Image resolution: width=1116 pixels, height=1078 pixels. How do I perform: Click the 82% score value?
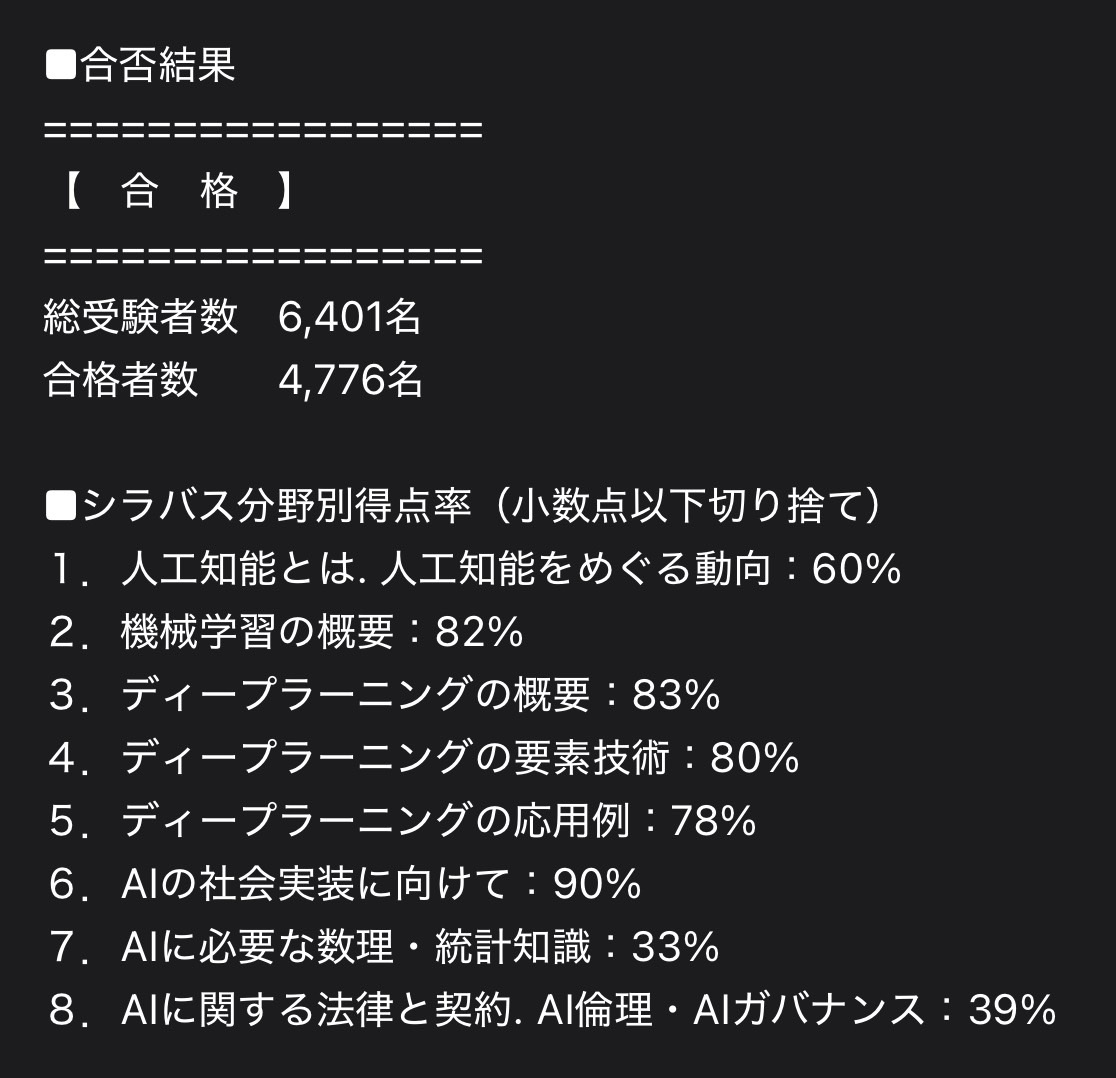pos(480,632)
